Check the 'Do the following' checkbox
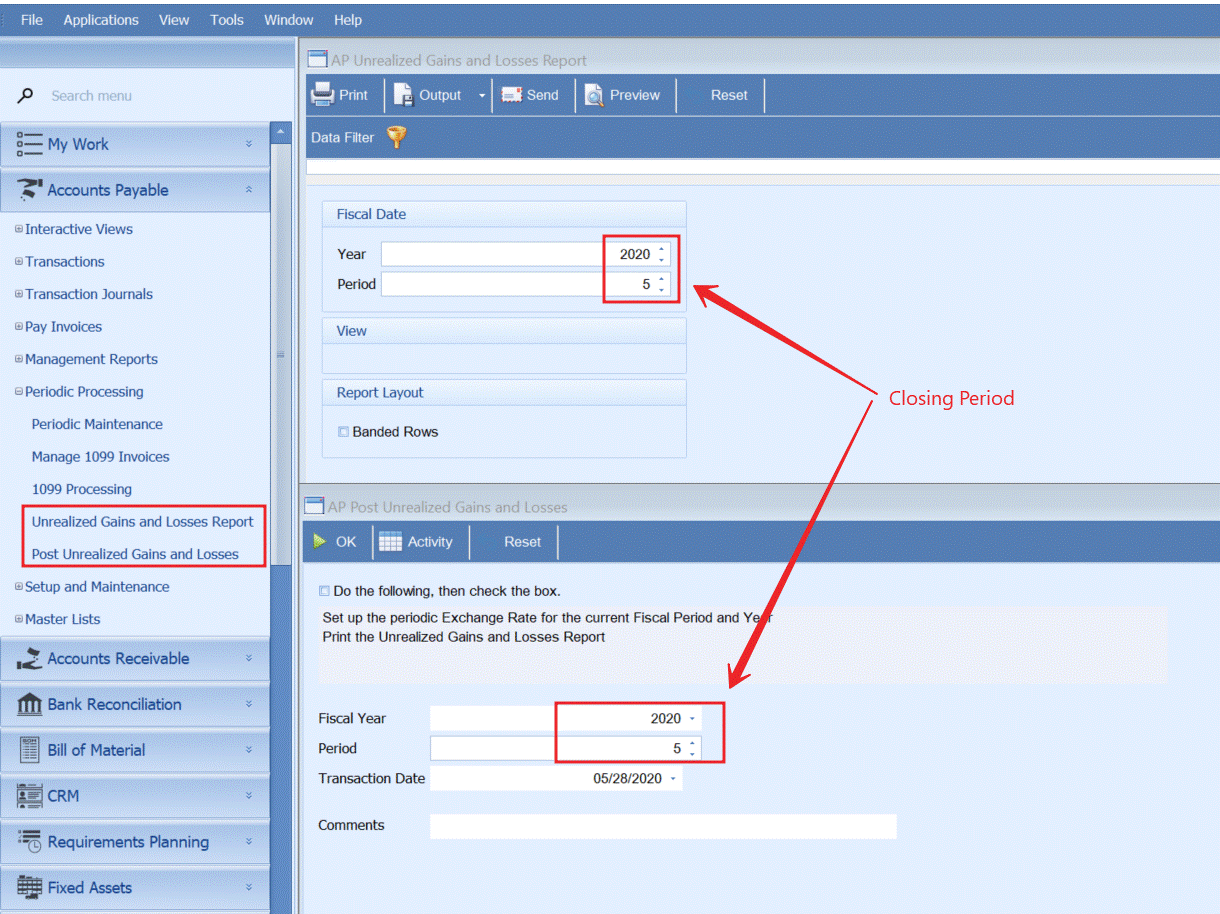1220x914 pixels. pyautogui.click(x=324, y=591)
